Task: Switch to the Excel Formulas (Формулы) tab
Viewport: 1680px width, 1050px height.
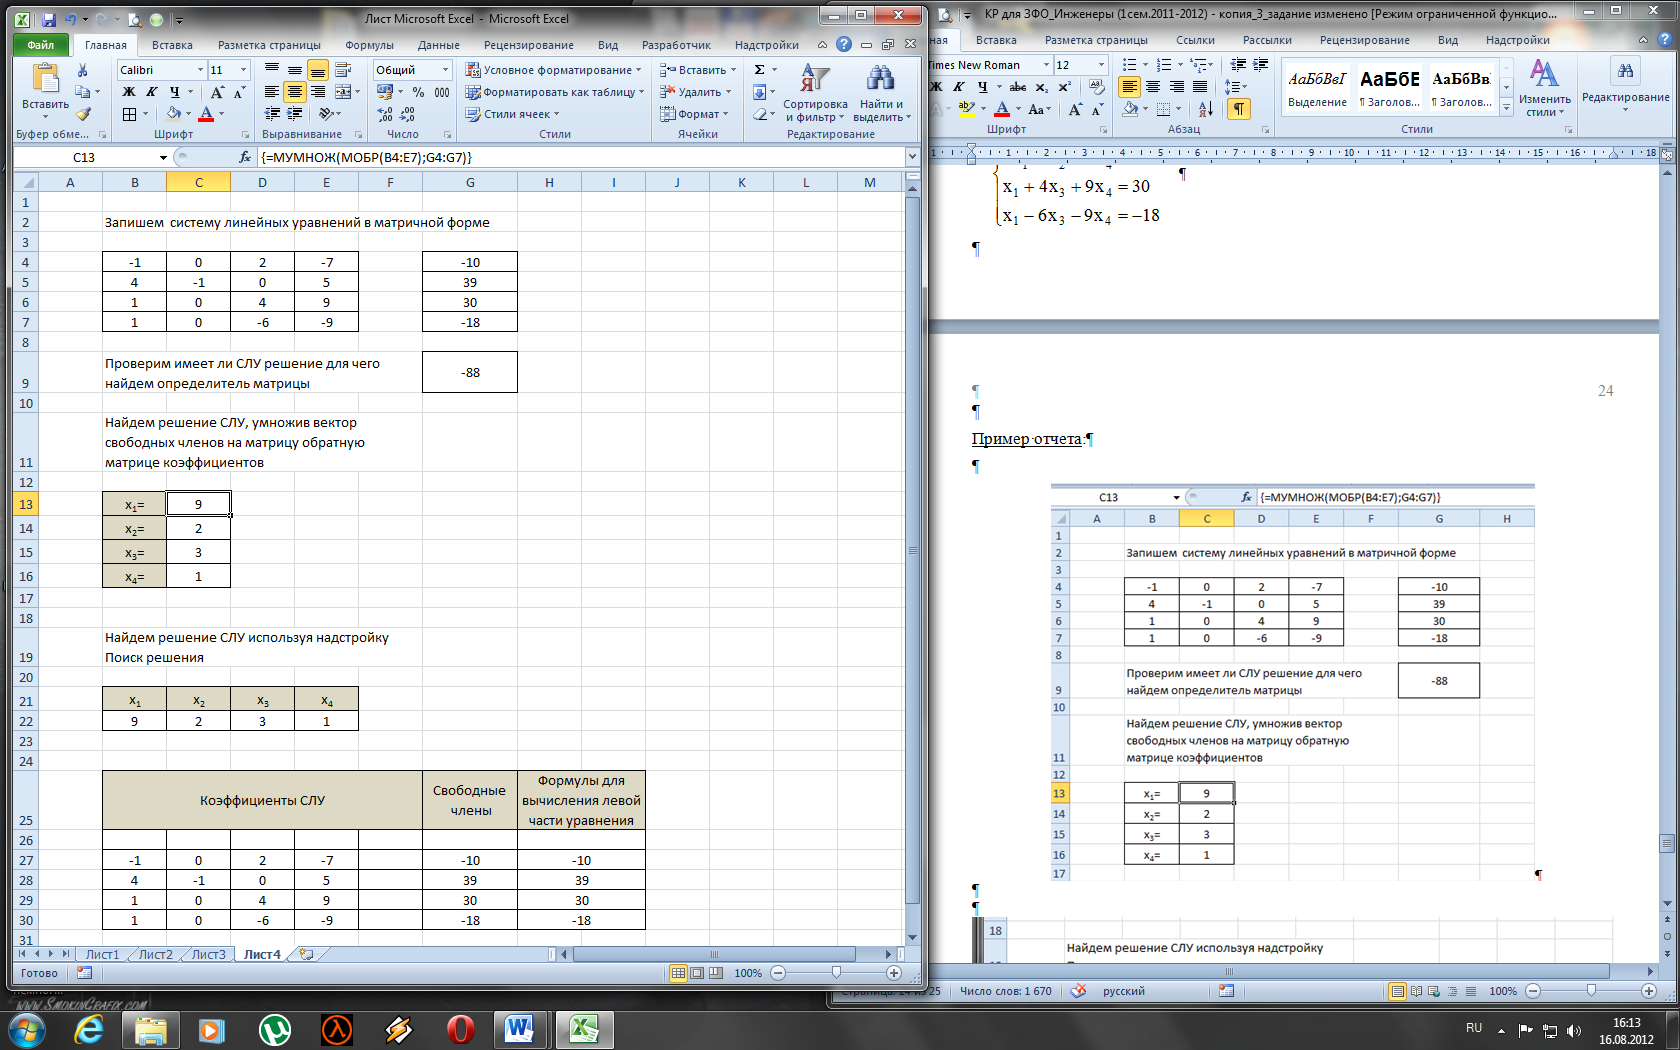Action: [369, 45]
